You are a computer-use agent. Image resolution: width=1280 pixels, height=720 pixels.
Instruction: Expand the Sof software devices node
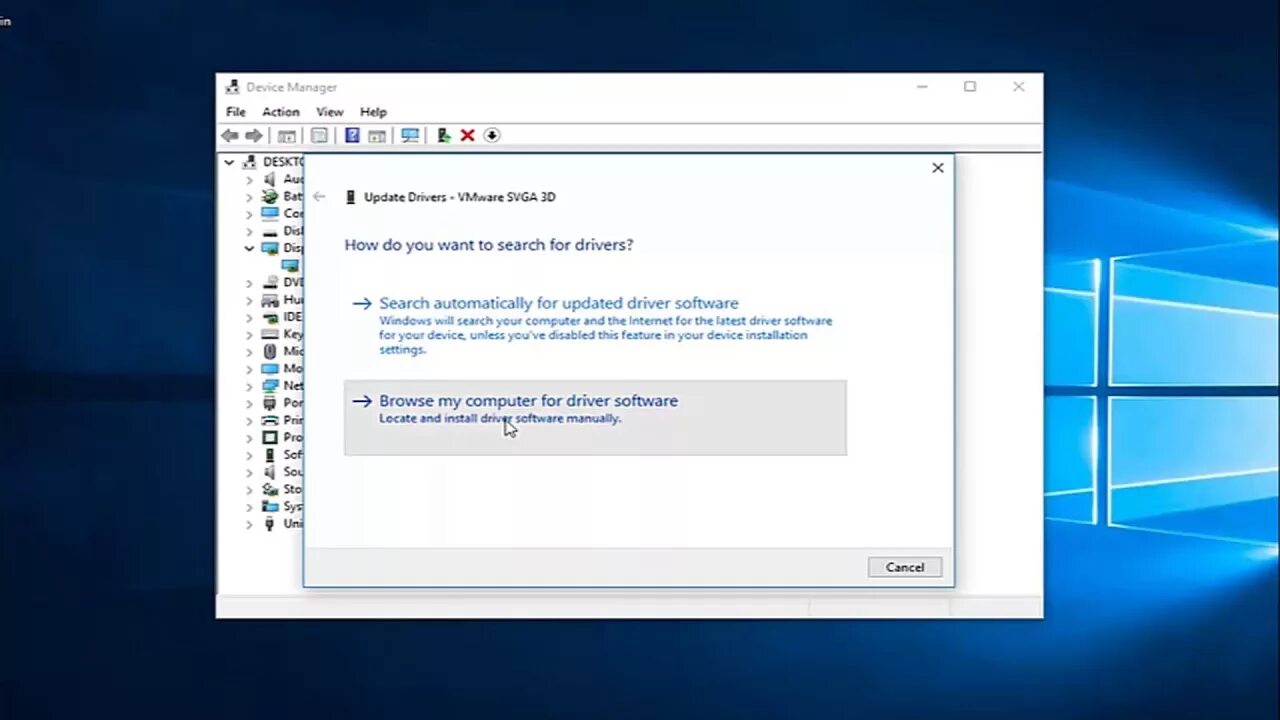pyautogui.click(x=249, y=454)
